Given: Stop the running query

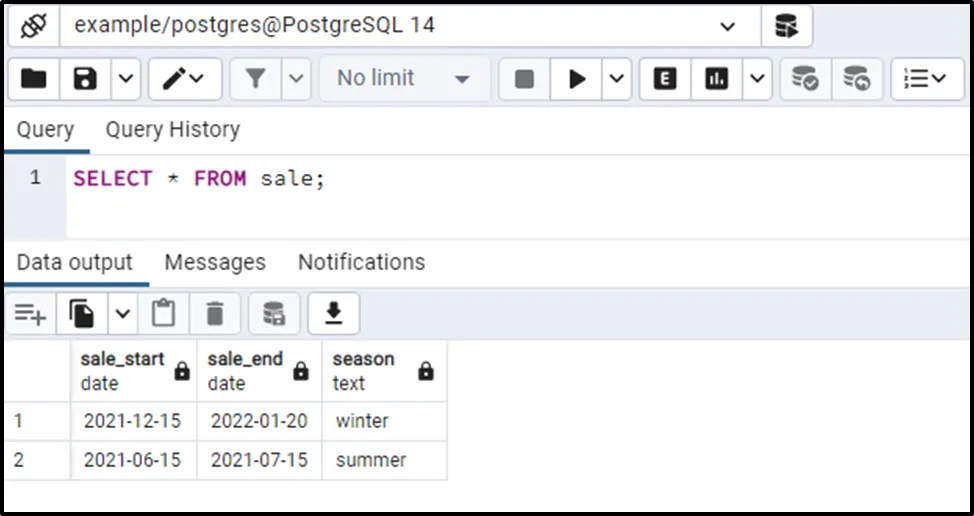Looking at the screenshot, I should point(524,78).
